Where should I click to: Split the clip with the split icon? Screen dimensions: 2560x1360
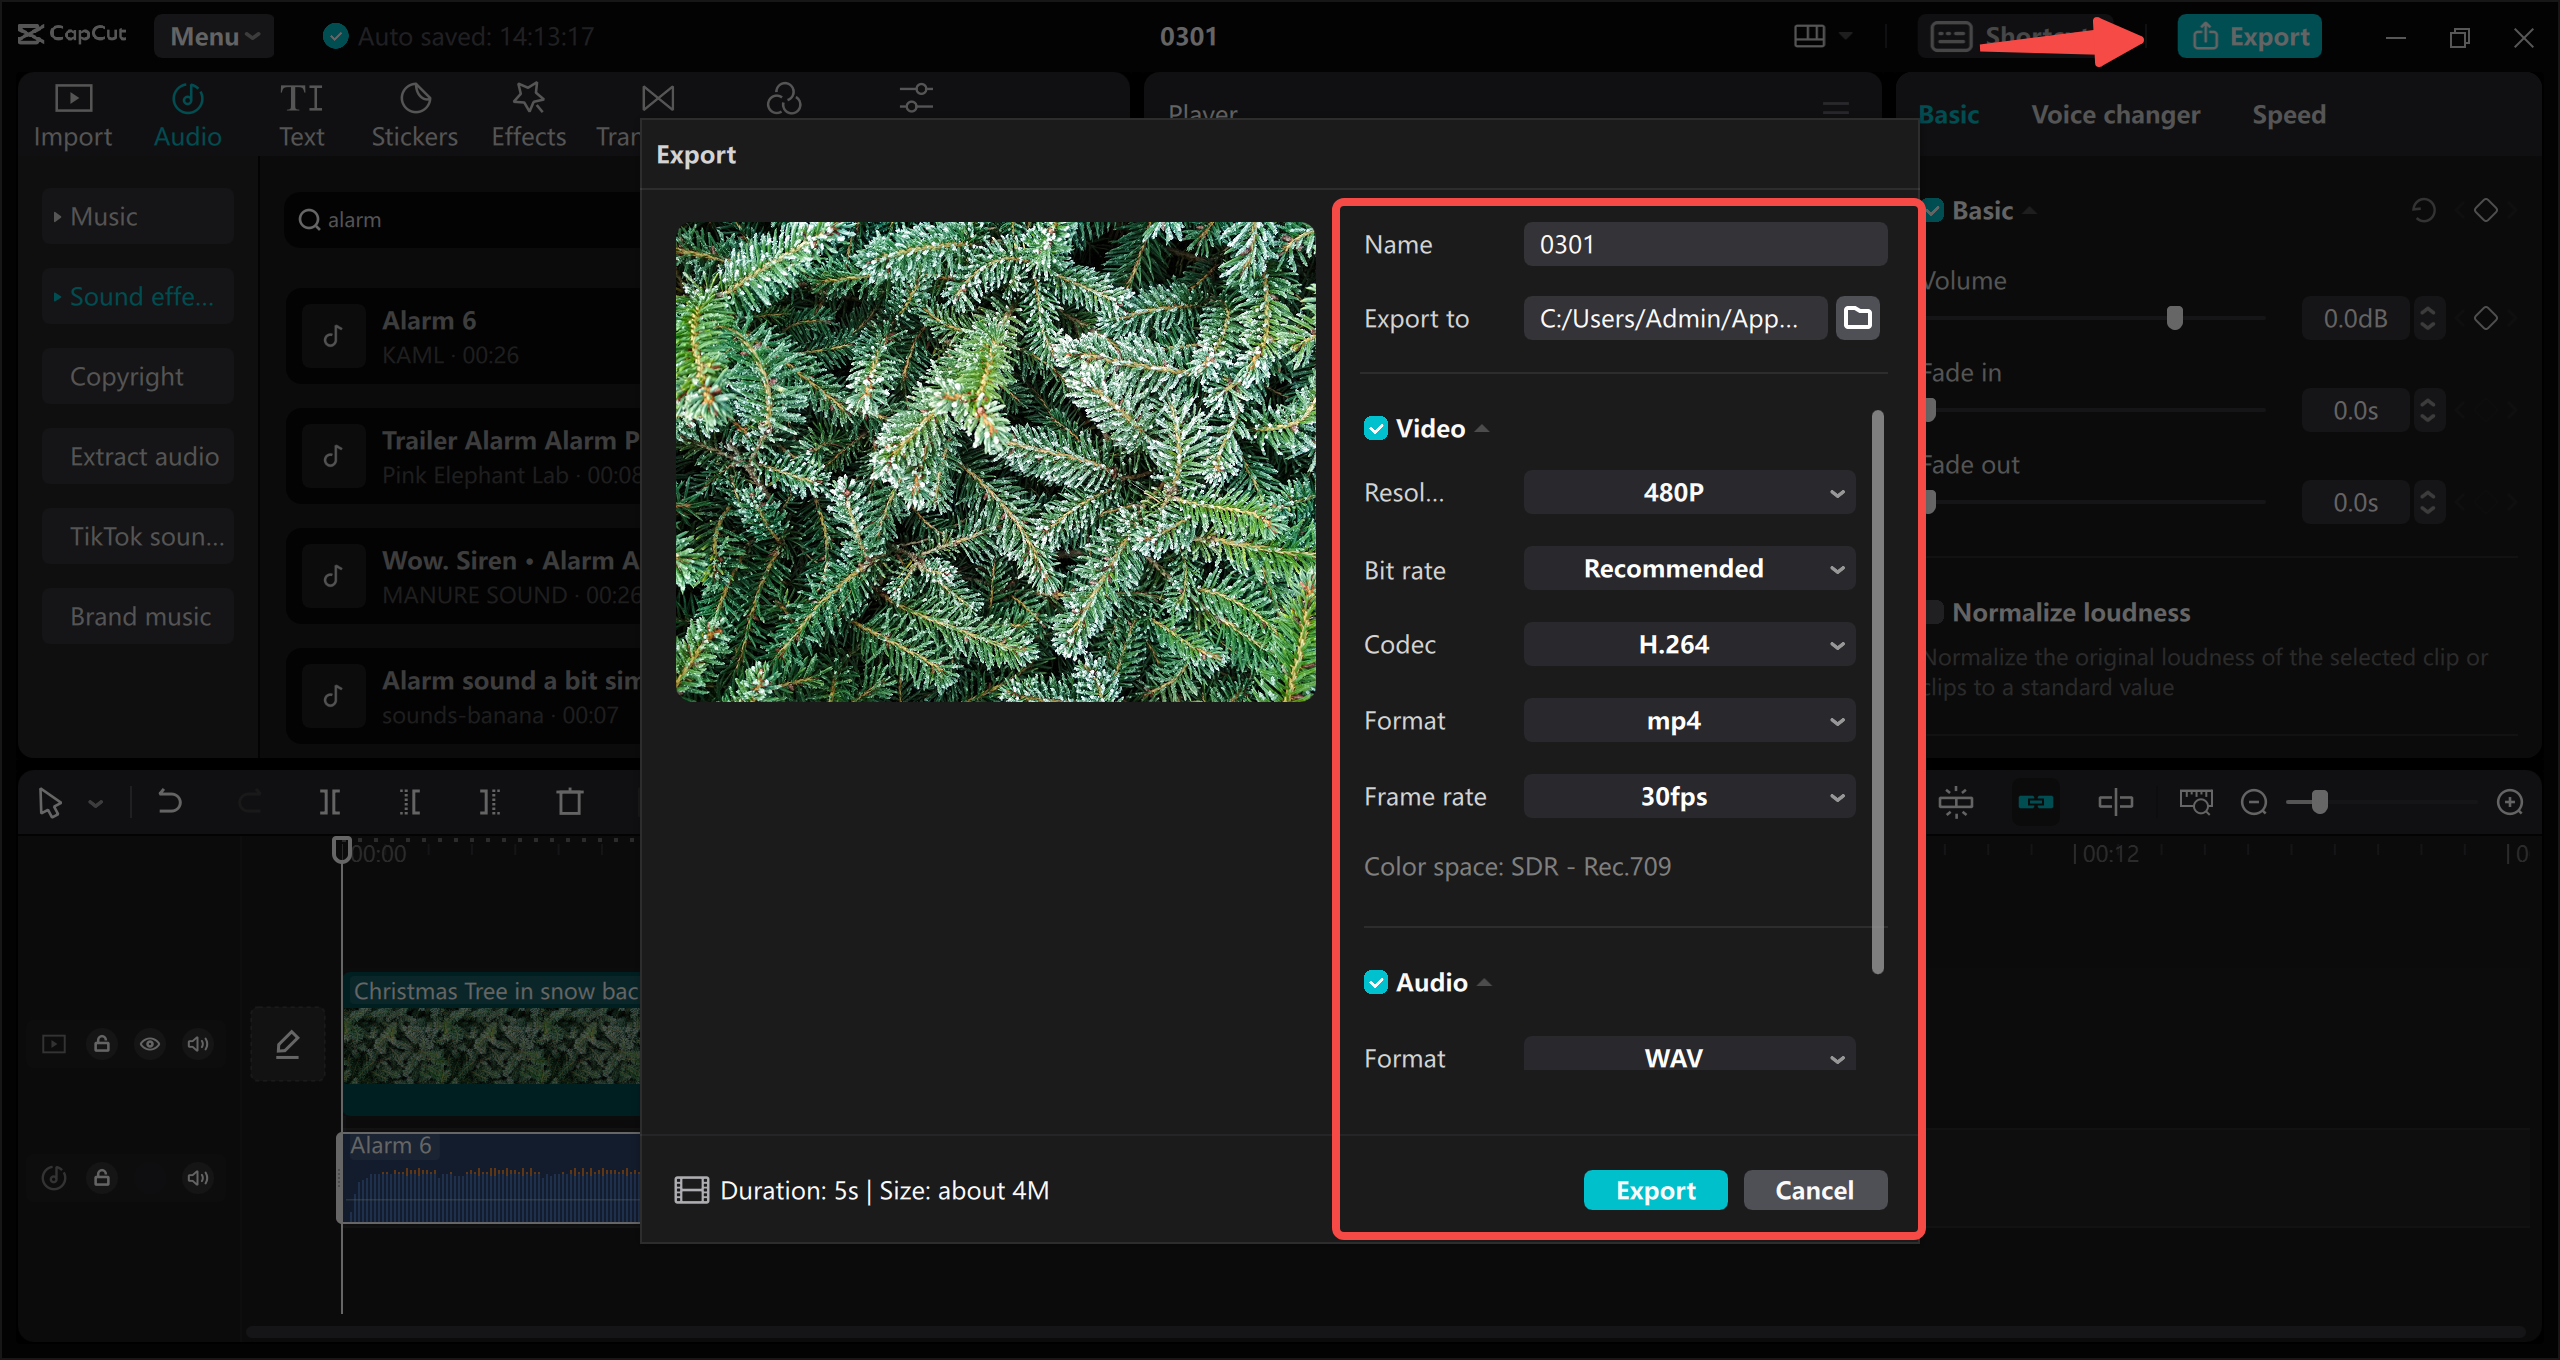330,801
